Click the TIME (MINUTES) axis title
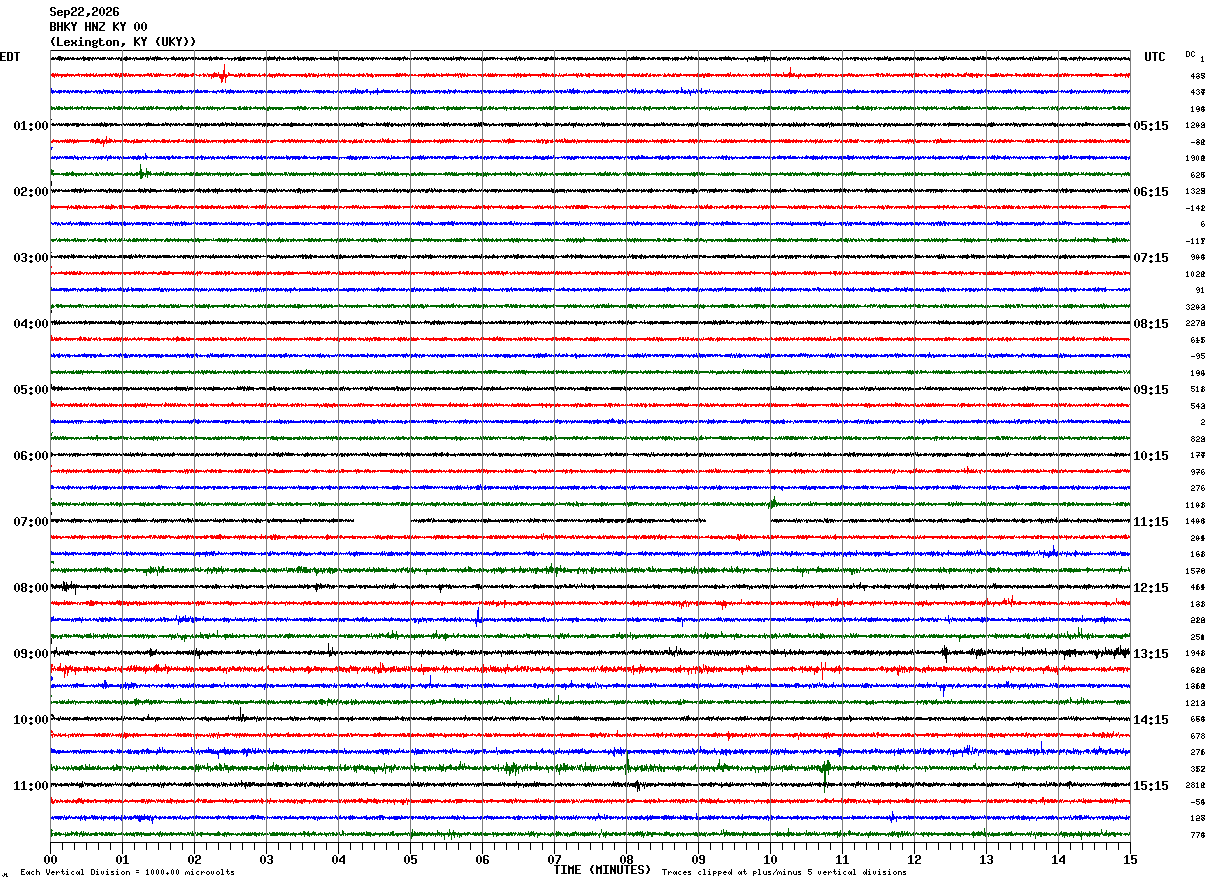The height and width of the screenshot is (886, 1210). tap(602, 870)
